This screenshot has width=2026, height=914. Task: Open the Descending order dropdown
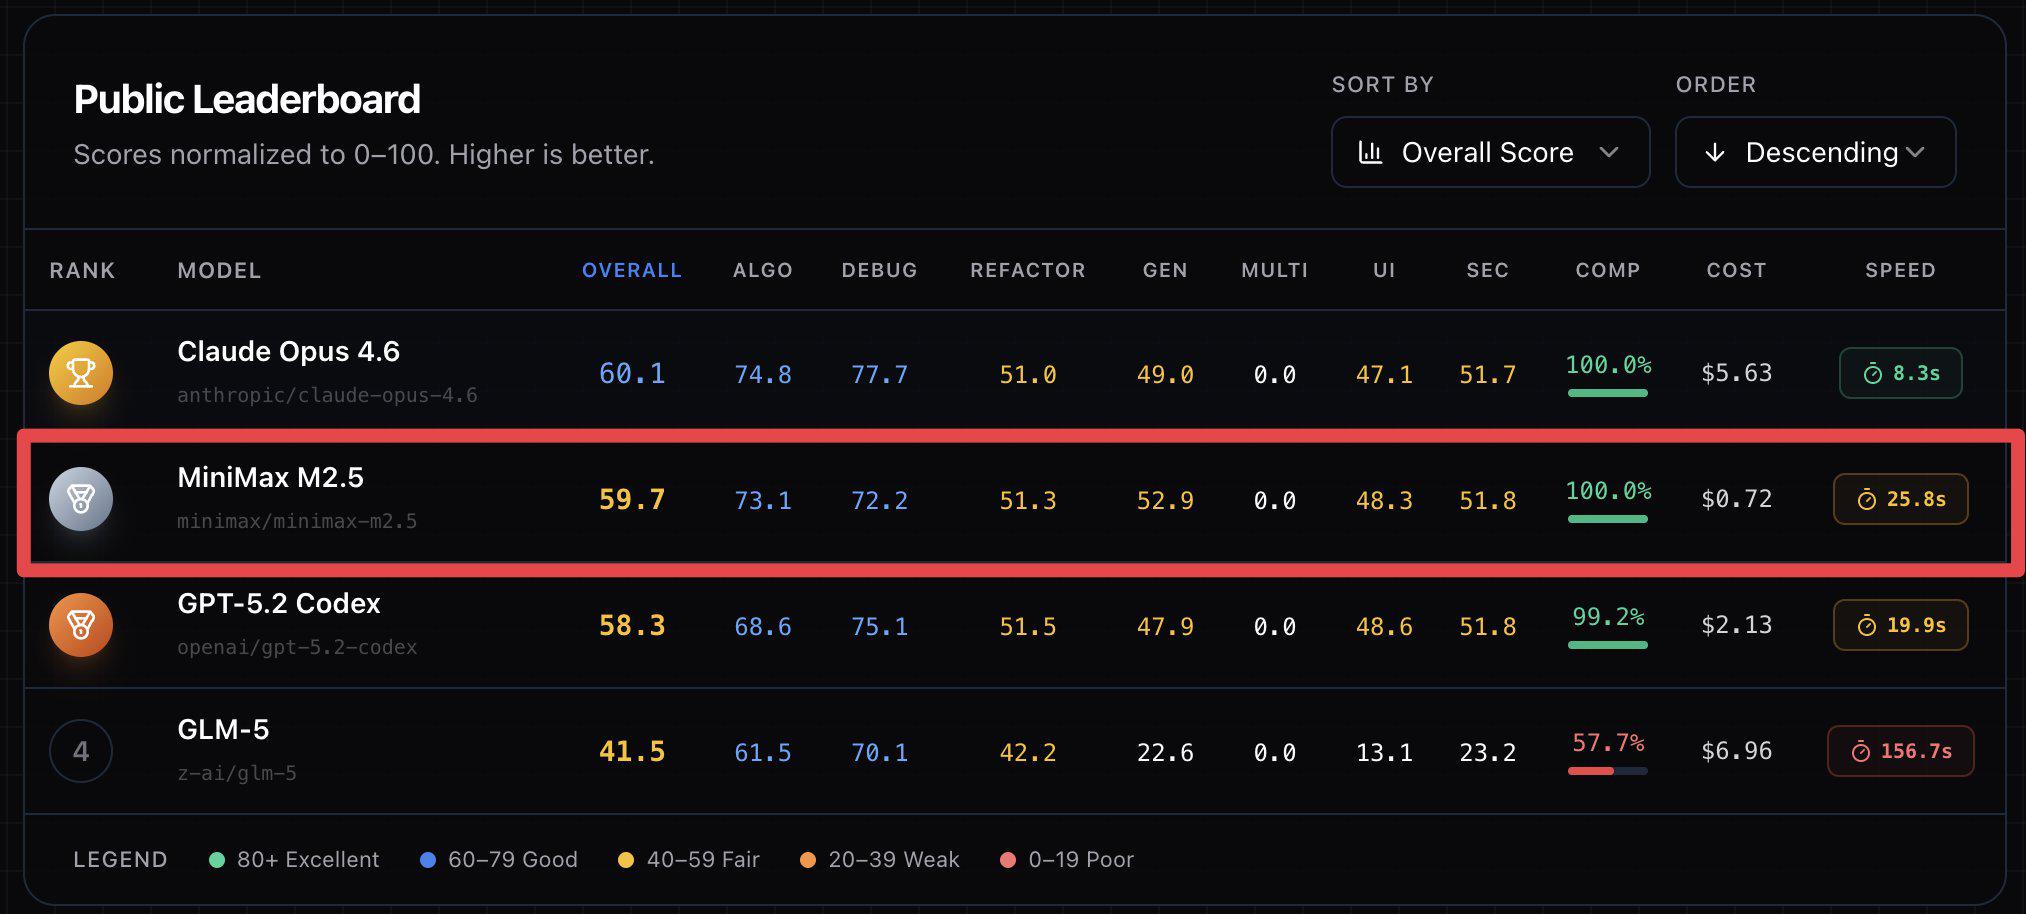[1815, 152]
